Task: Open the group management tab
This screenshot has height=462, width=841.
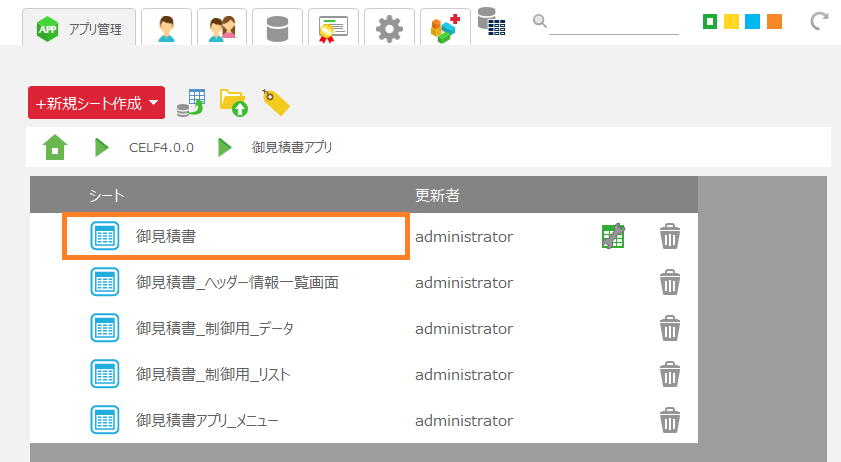Action: [x=222, y=28]
